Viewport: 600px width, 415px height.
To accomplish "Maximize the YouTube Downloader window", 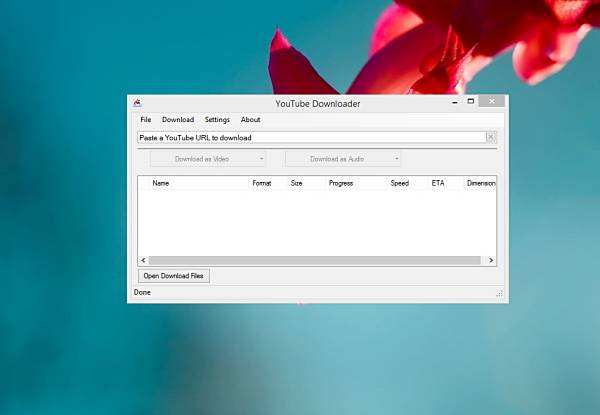I will tap(471, 101).
